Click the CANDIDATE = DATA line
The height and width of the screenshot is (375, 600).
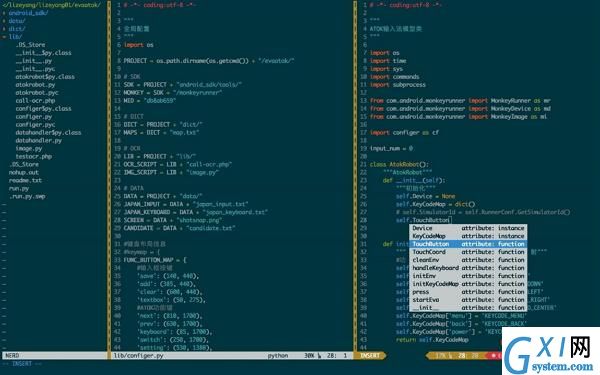click(x=179, y=228)
